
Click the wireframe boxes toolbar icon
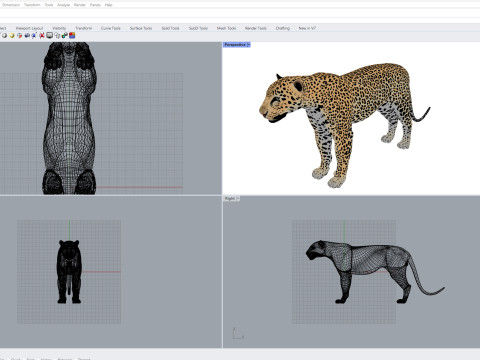(x=57, y=35)
